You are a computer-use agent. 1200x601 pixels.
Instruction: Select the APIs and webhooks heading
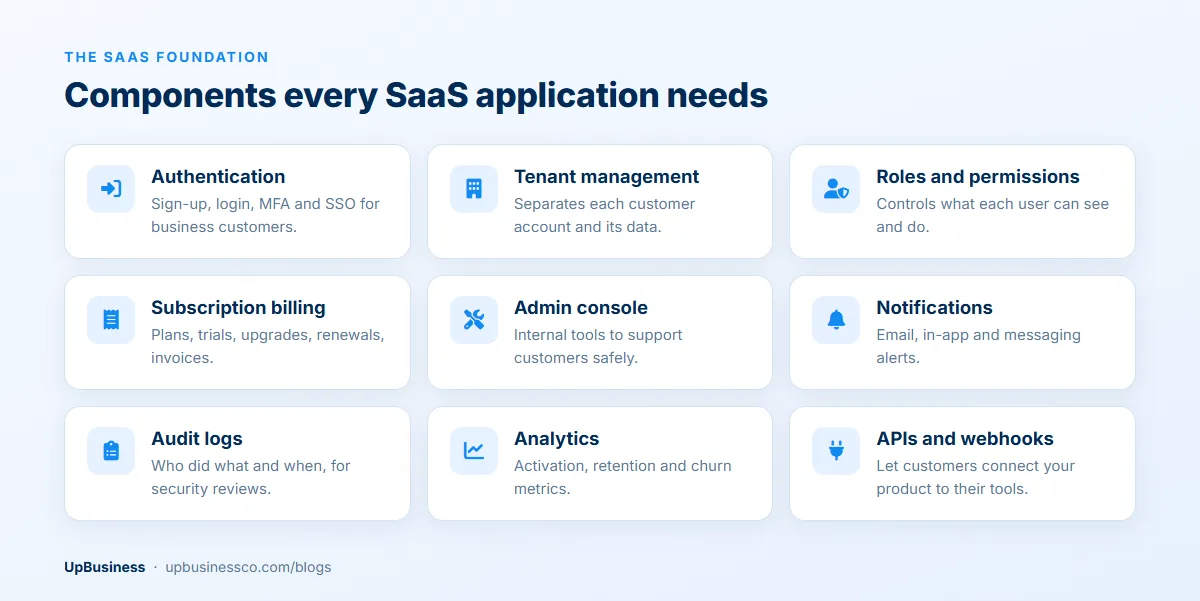tap(965, 439)
